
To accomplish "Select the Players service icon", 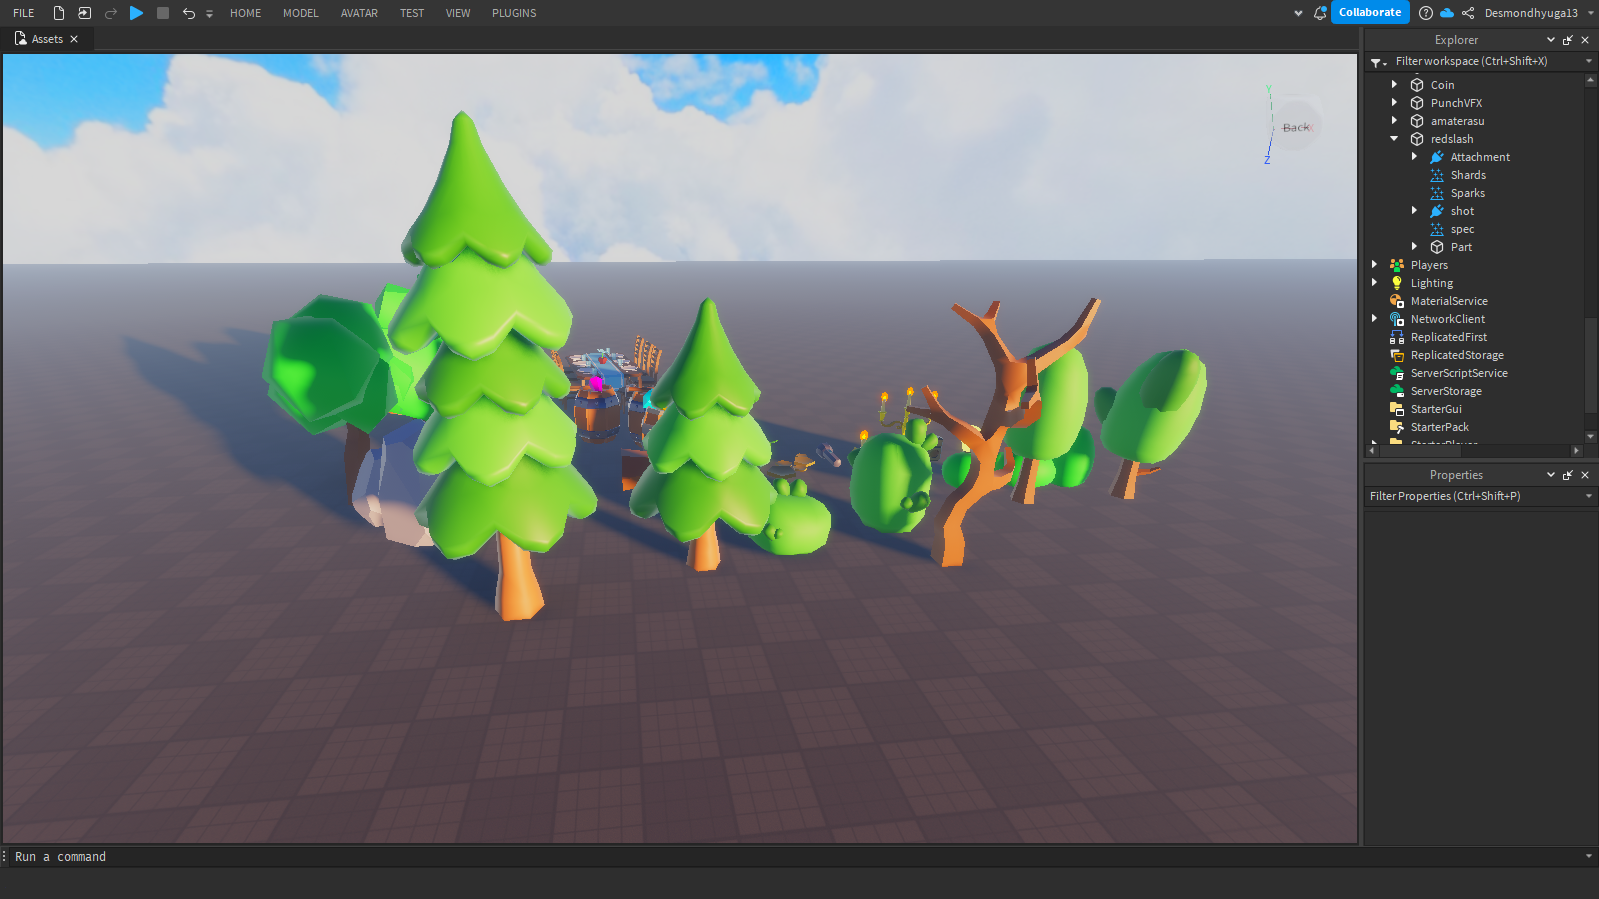I will tap(1397, 265).
